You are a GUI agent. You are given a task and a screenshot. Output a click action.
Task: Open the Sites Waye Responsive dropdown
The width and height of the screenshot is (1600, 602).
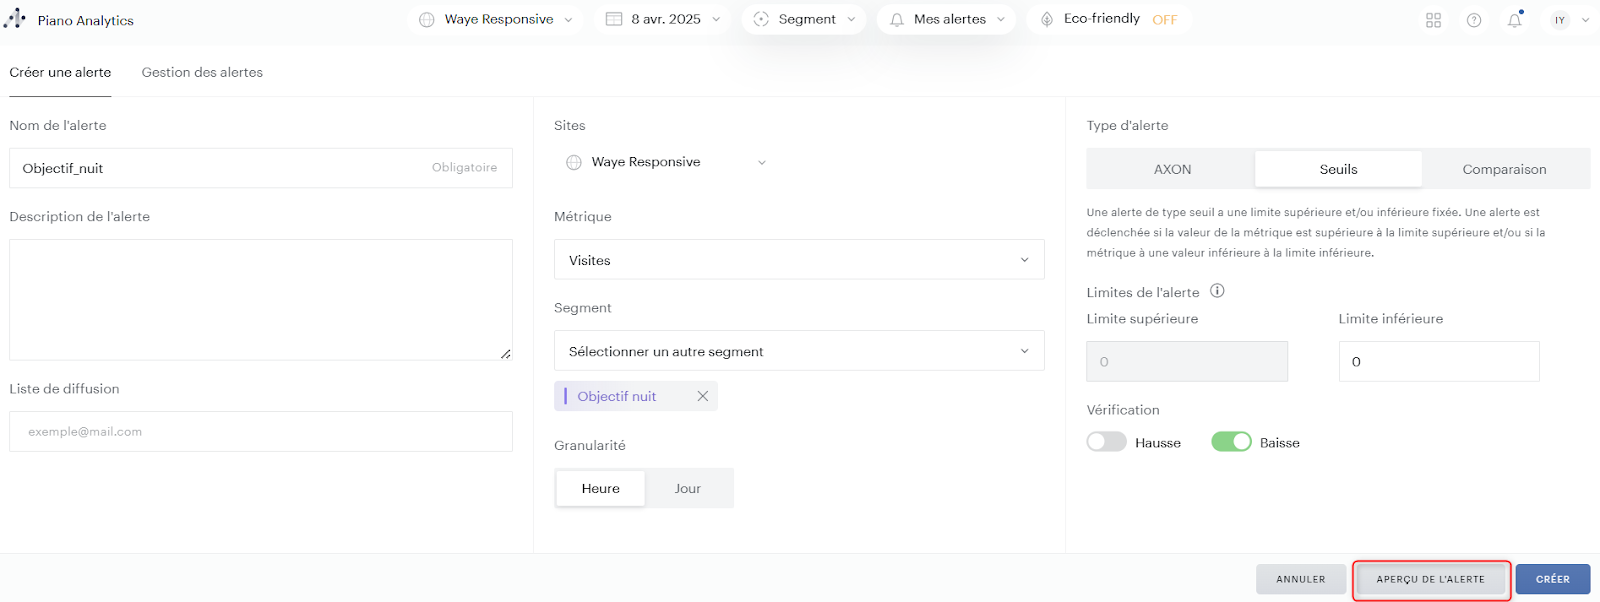click(x=667, y=162)
